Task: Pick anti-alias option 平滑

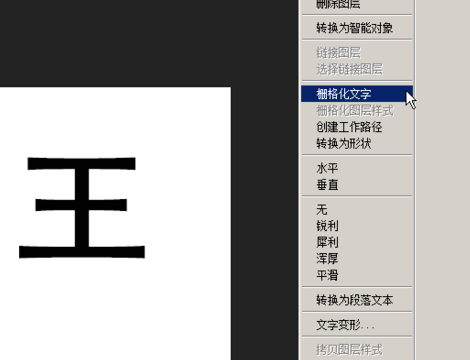Action: 357,275
